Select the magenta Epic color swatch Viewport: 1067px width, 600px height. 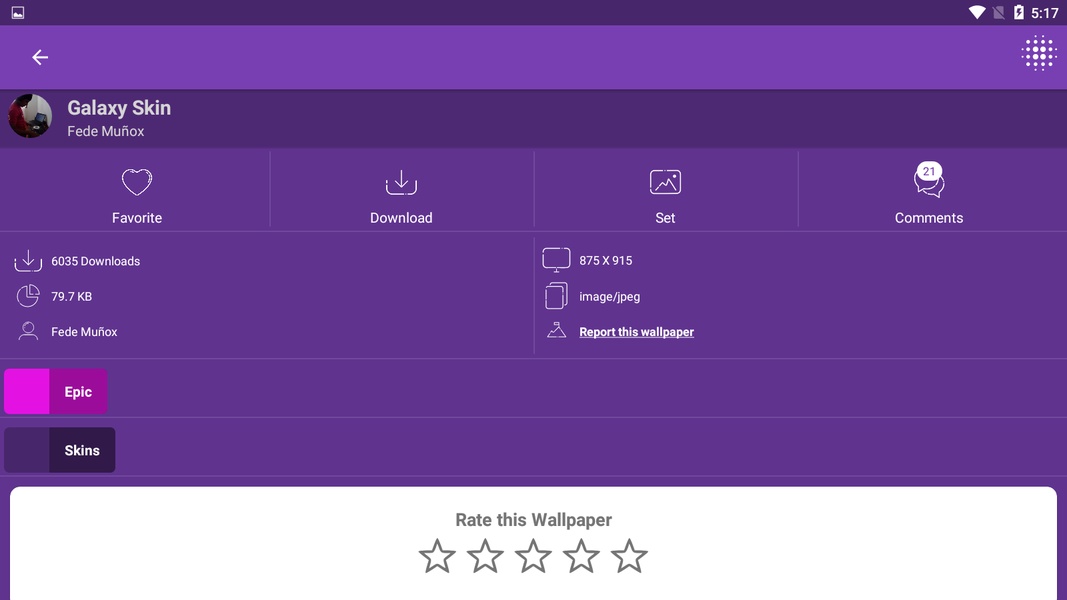point(27,392)
